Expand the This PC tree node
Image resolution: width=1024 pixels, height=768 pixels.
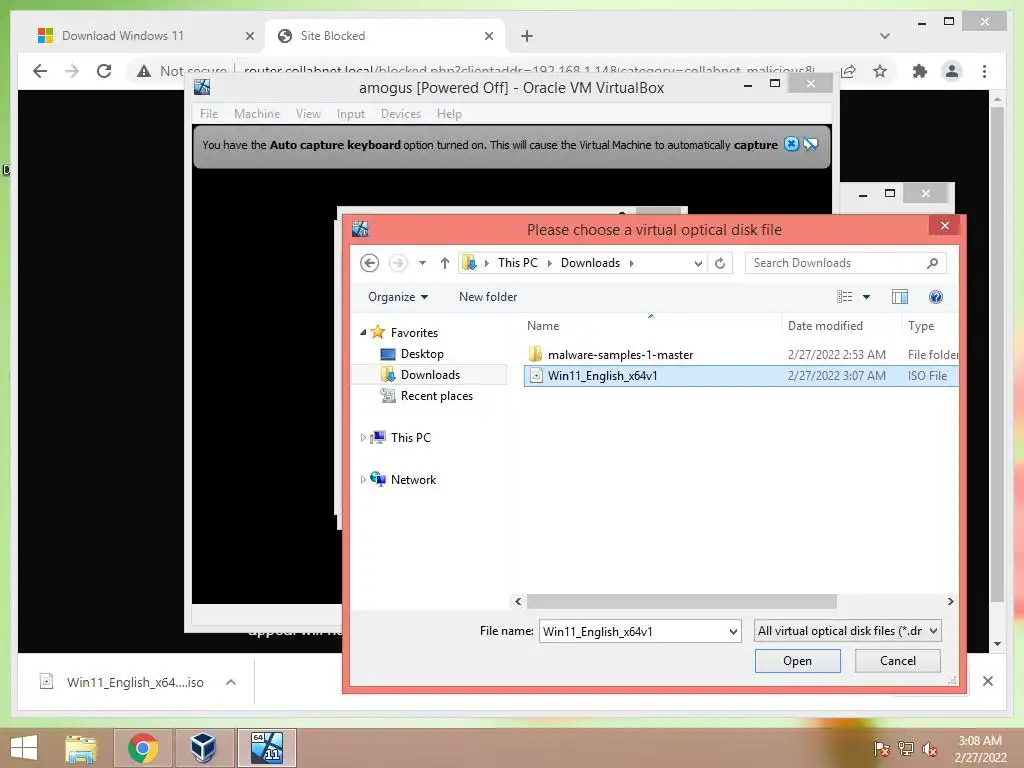point(363,438)
